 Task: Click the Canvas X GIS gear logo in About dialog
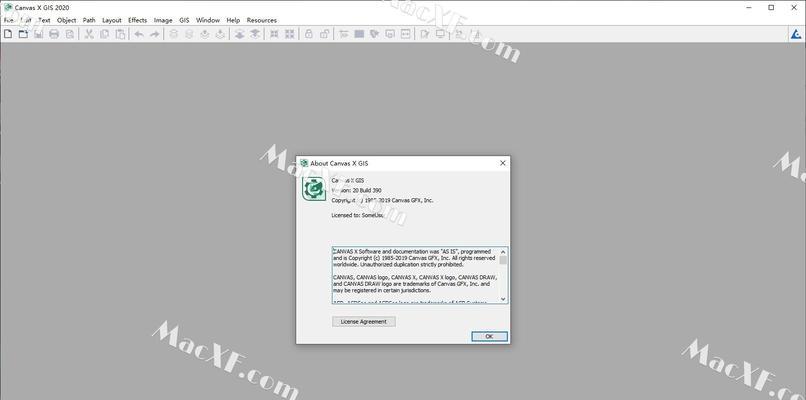[x=314, y=189]
